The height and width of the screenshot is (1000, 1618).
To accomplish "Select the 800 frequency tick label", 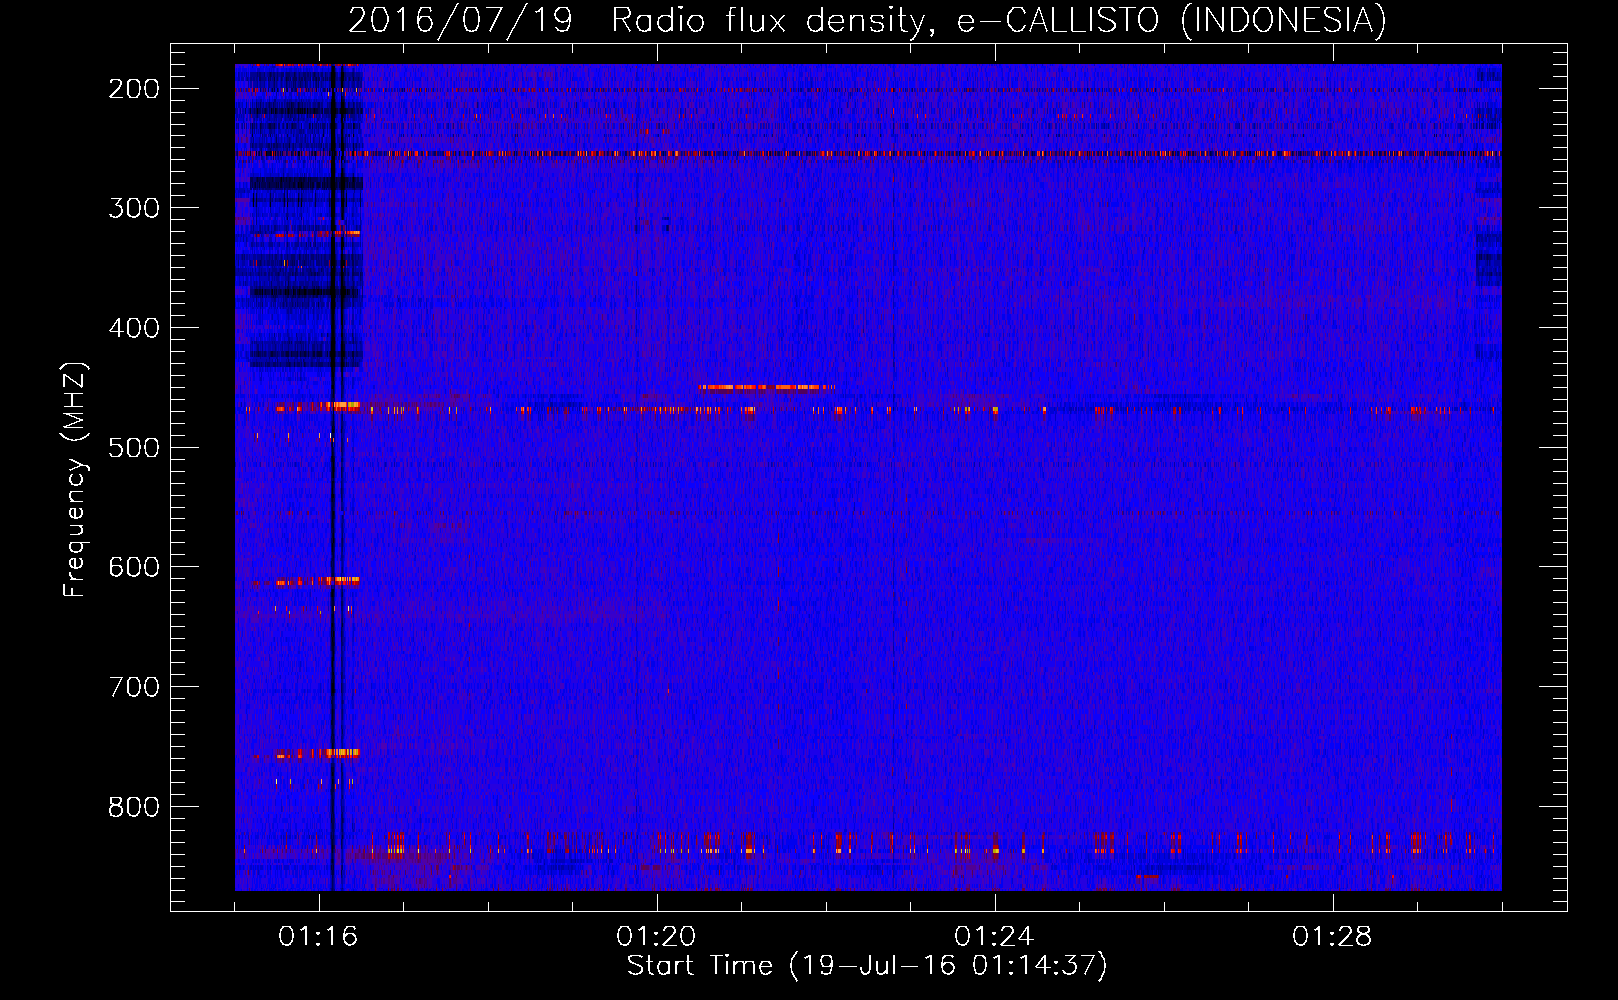I will (134, 806).
